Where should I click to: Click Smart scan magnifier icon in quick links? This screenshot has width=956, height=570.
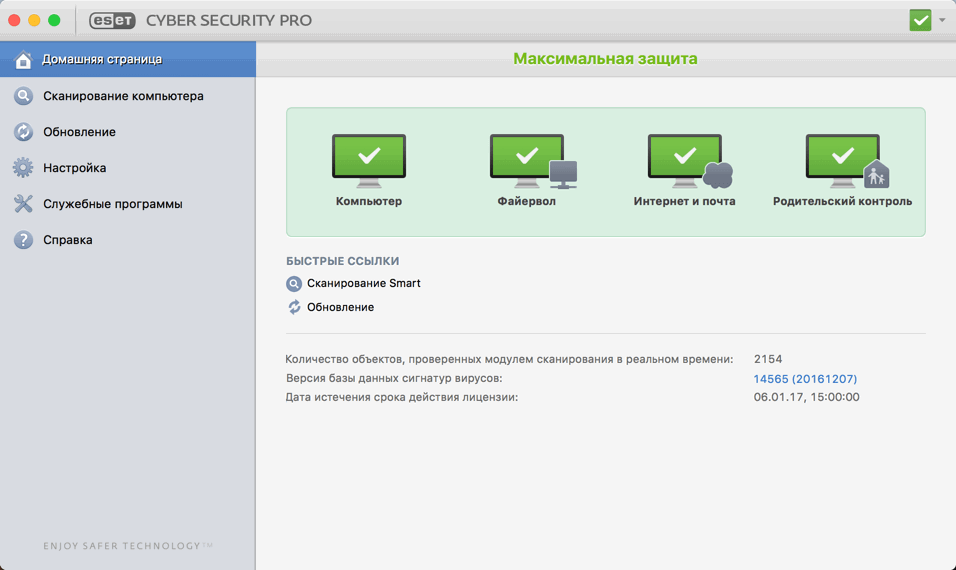tap(294, 283)
